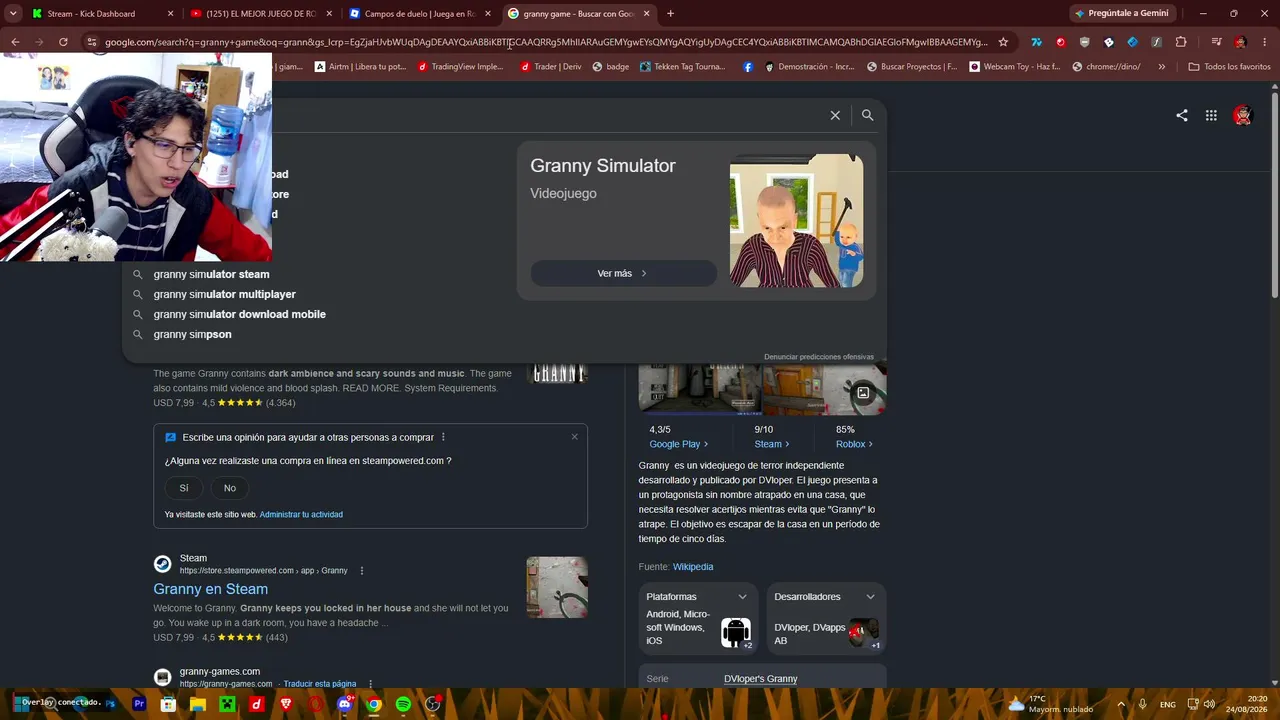Image resolution: width=1280 pixels, height=720 pixels.
Task: Open more images icon in knowledge panel
Action: (863, 393)
